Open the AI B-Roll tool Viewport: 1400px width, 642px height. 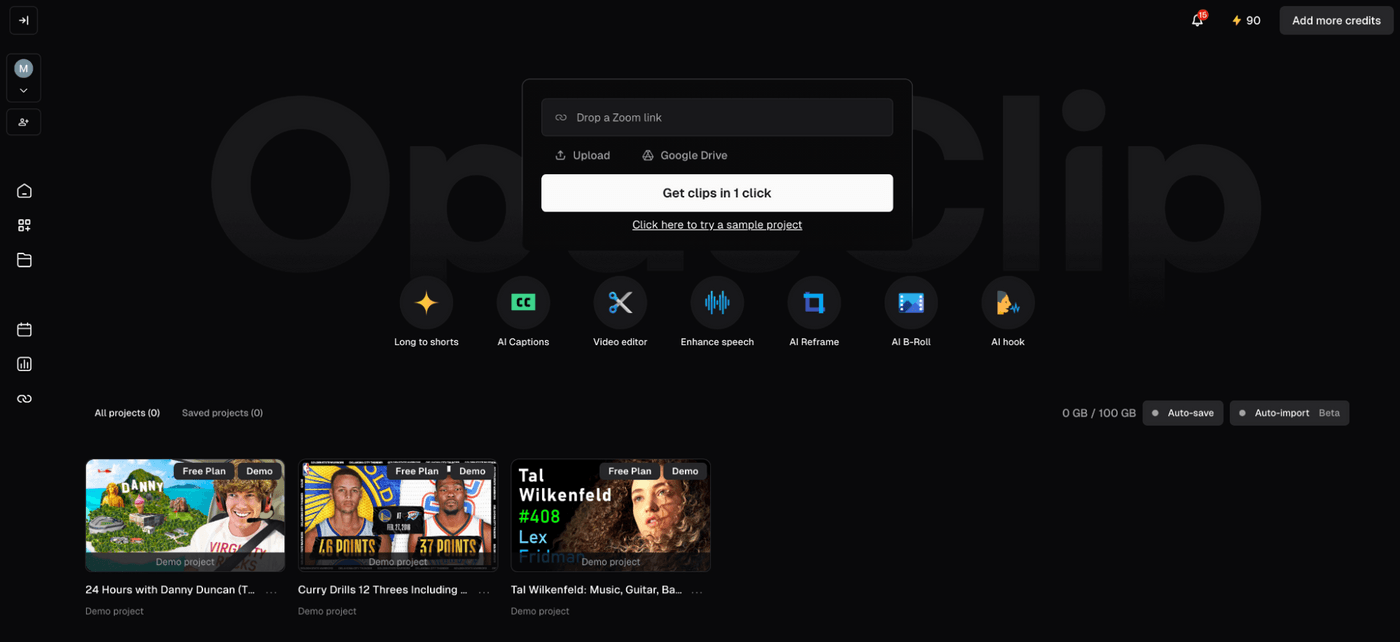pos(911,303)
